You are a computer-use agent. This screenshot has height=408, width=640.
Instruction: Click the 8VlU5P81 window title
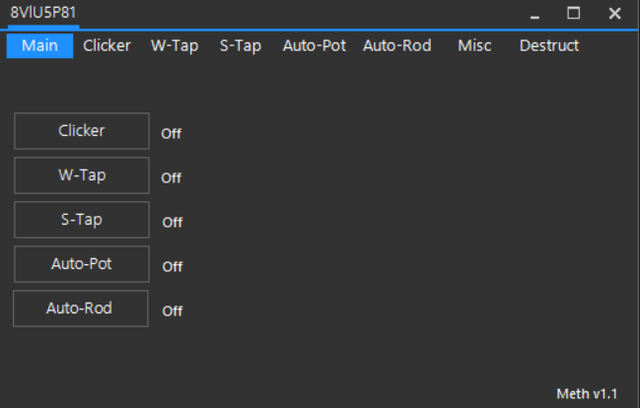point(44,12)
